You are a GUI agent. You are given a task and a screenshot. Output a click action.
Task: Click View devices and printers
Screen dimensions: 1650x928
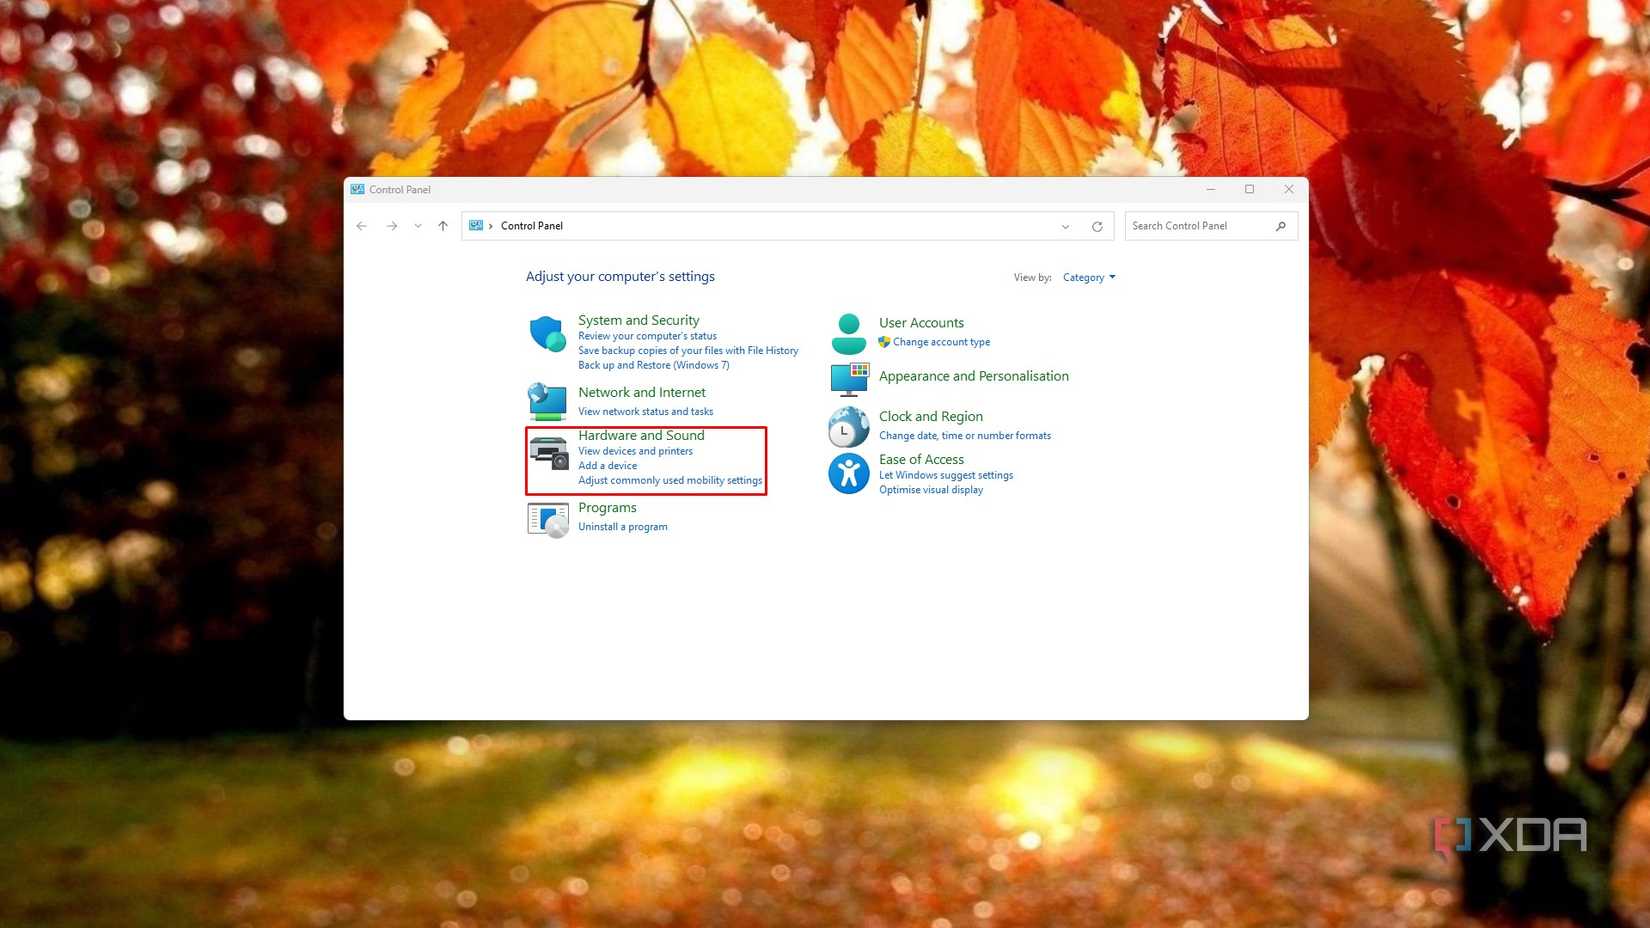(636, 451)
